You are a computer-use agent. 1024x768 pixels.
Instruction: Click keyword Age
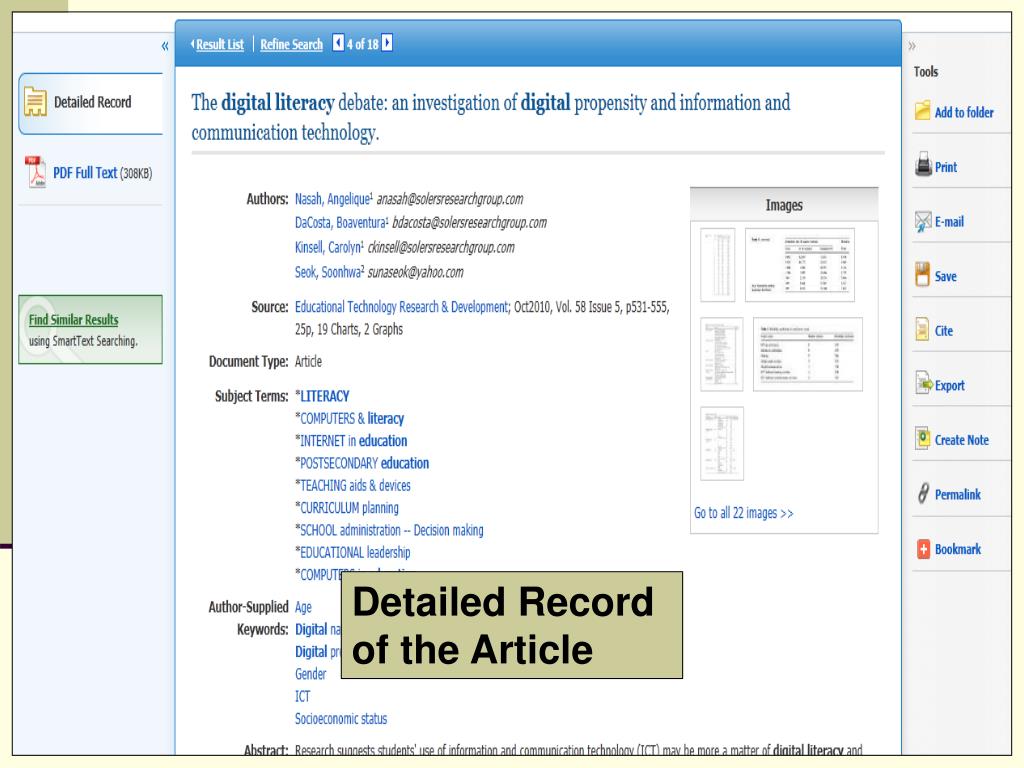coord(303,607)
